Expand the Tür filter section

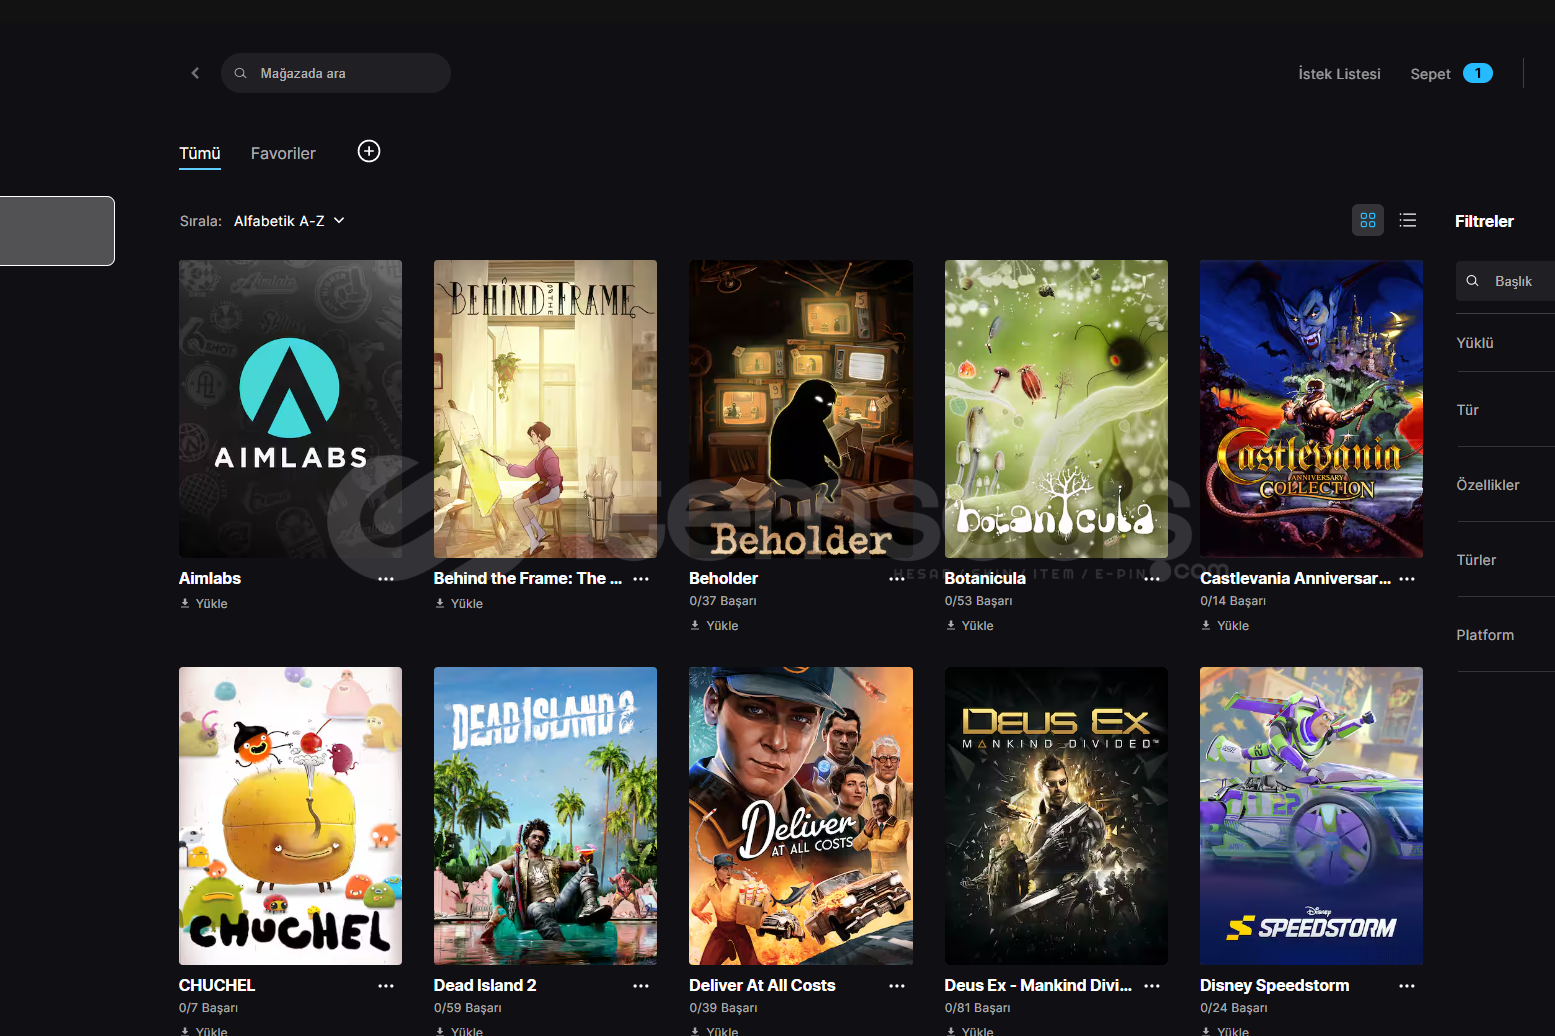click(x=1505, y=410)
